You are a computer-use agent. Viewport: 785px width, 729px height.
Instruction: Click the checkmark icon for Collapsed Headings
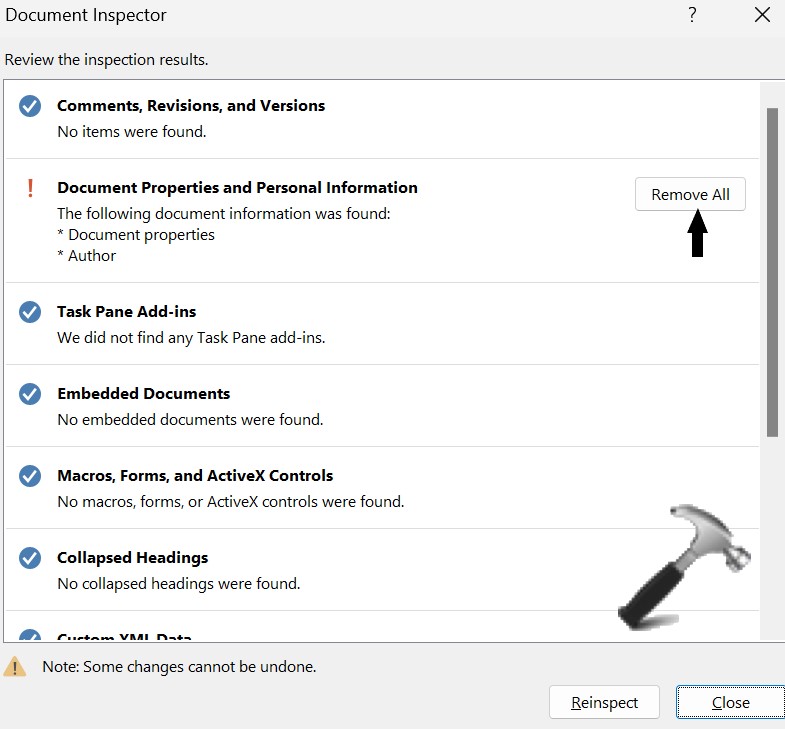[30, 558]
